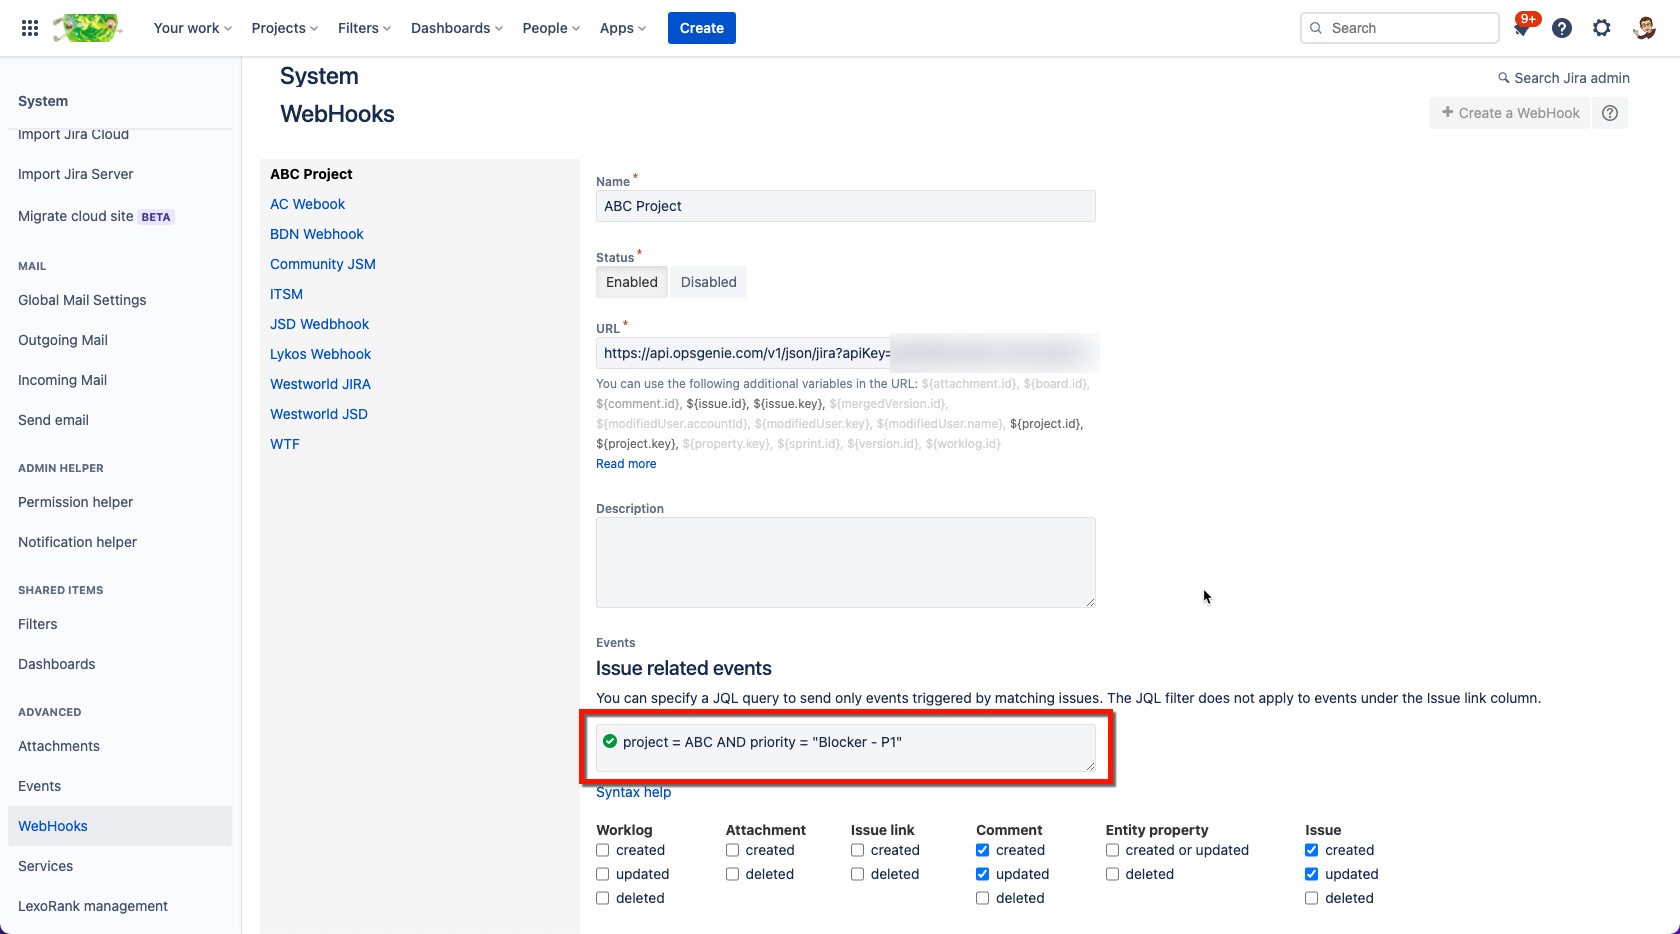
Task: Click the magnifier in the top search bar
Action: pos(1316,28)
